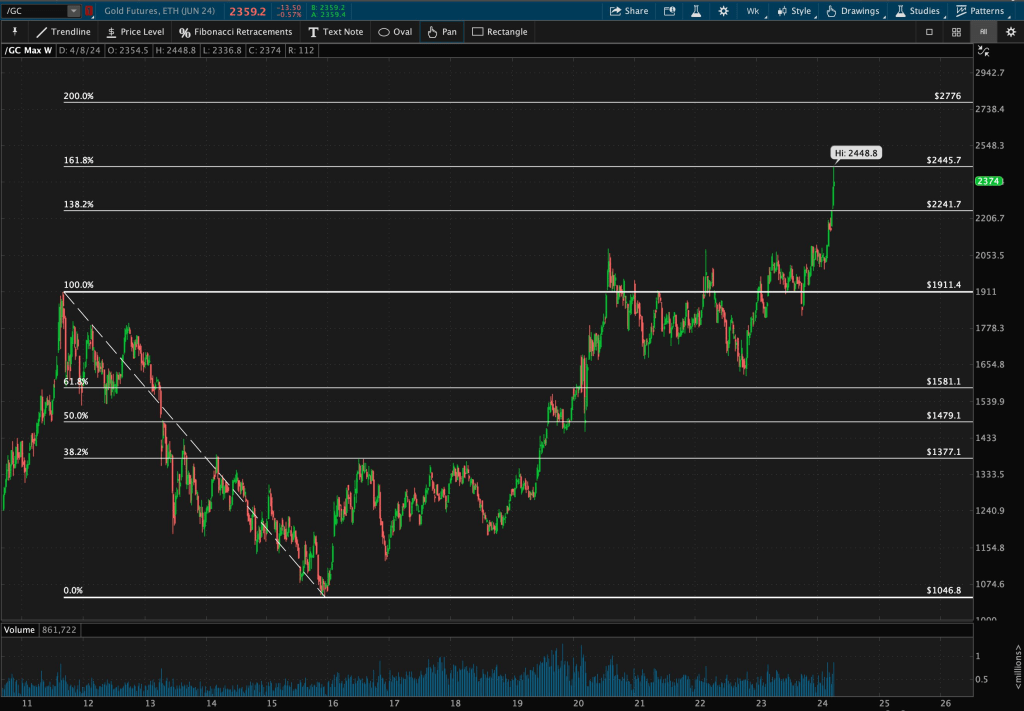Screen dimensions: 1024x711
Task: Select the Trendline drawing tool
Action: [x=64, y=31]
